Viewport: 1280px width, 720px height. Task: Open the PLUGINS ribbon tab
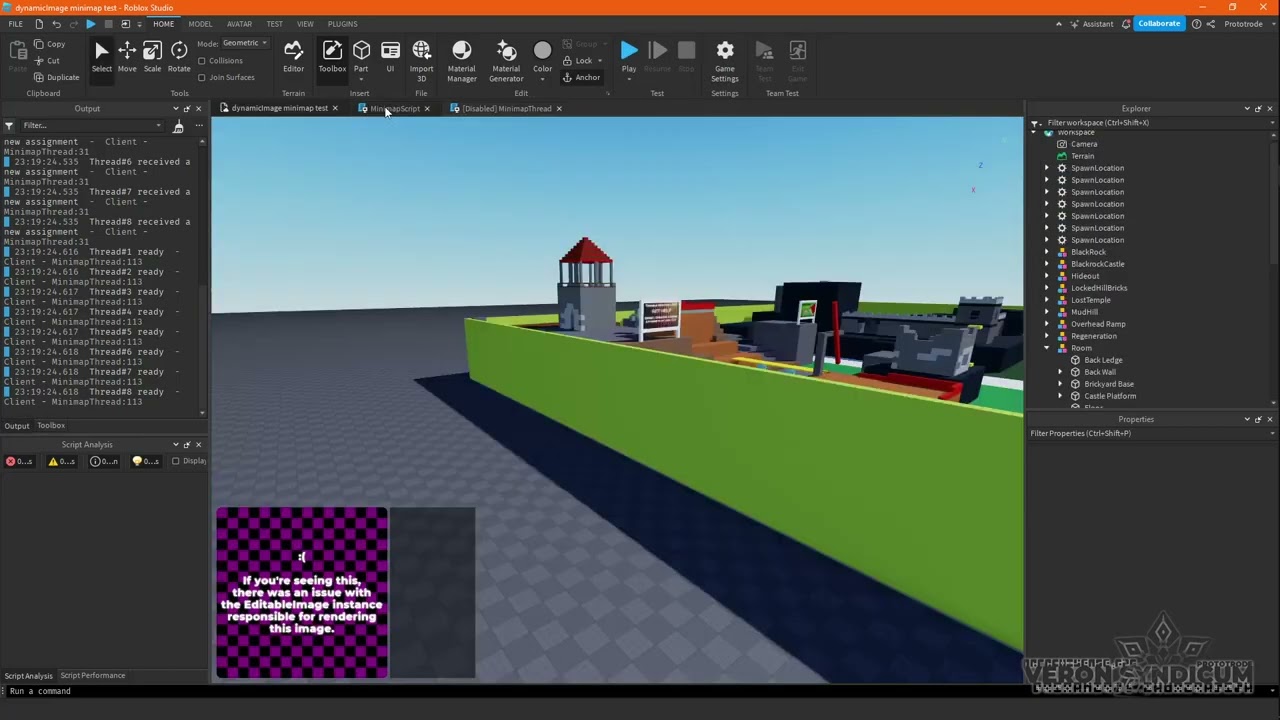(342, 24)
